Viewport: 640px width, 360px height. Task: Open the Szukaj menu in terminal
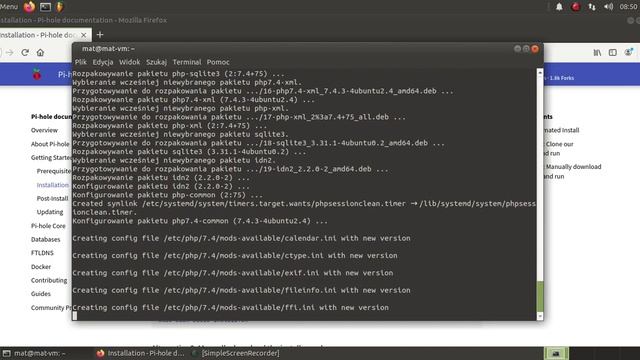tap(156, 62)
